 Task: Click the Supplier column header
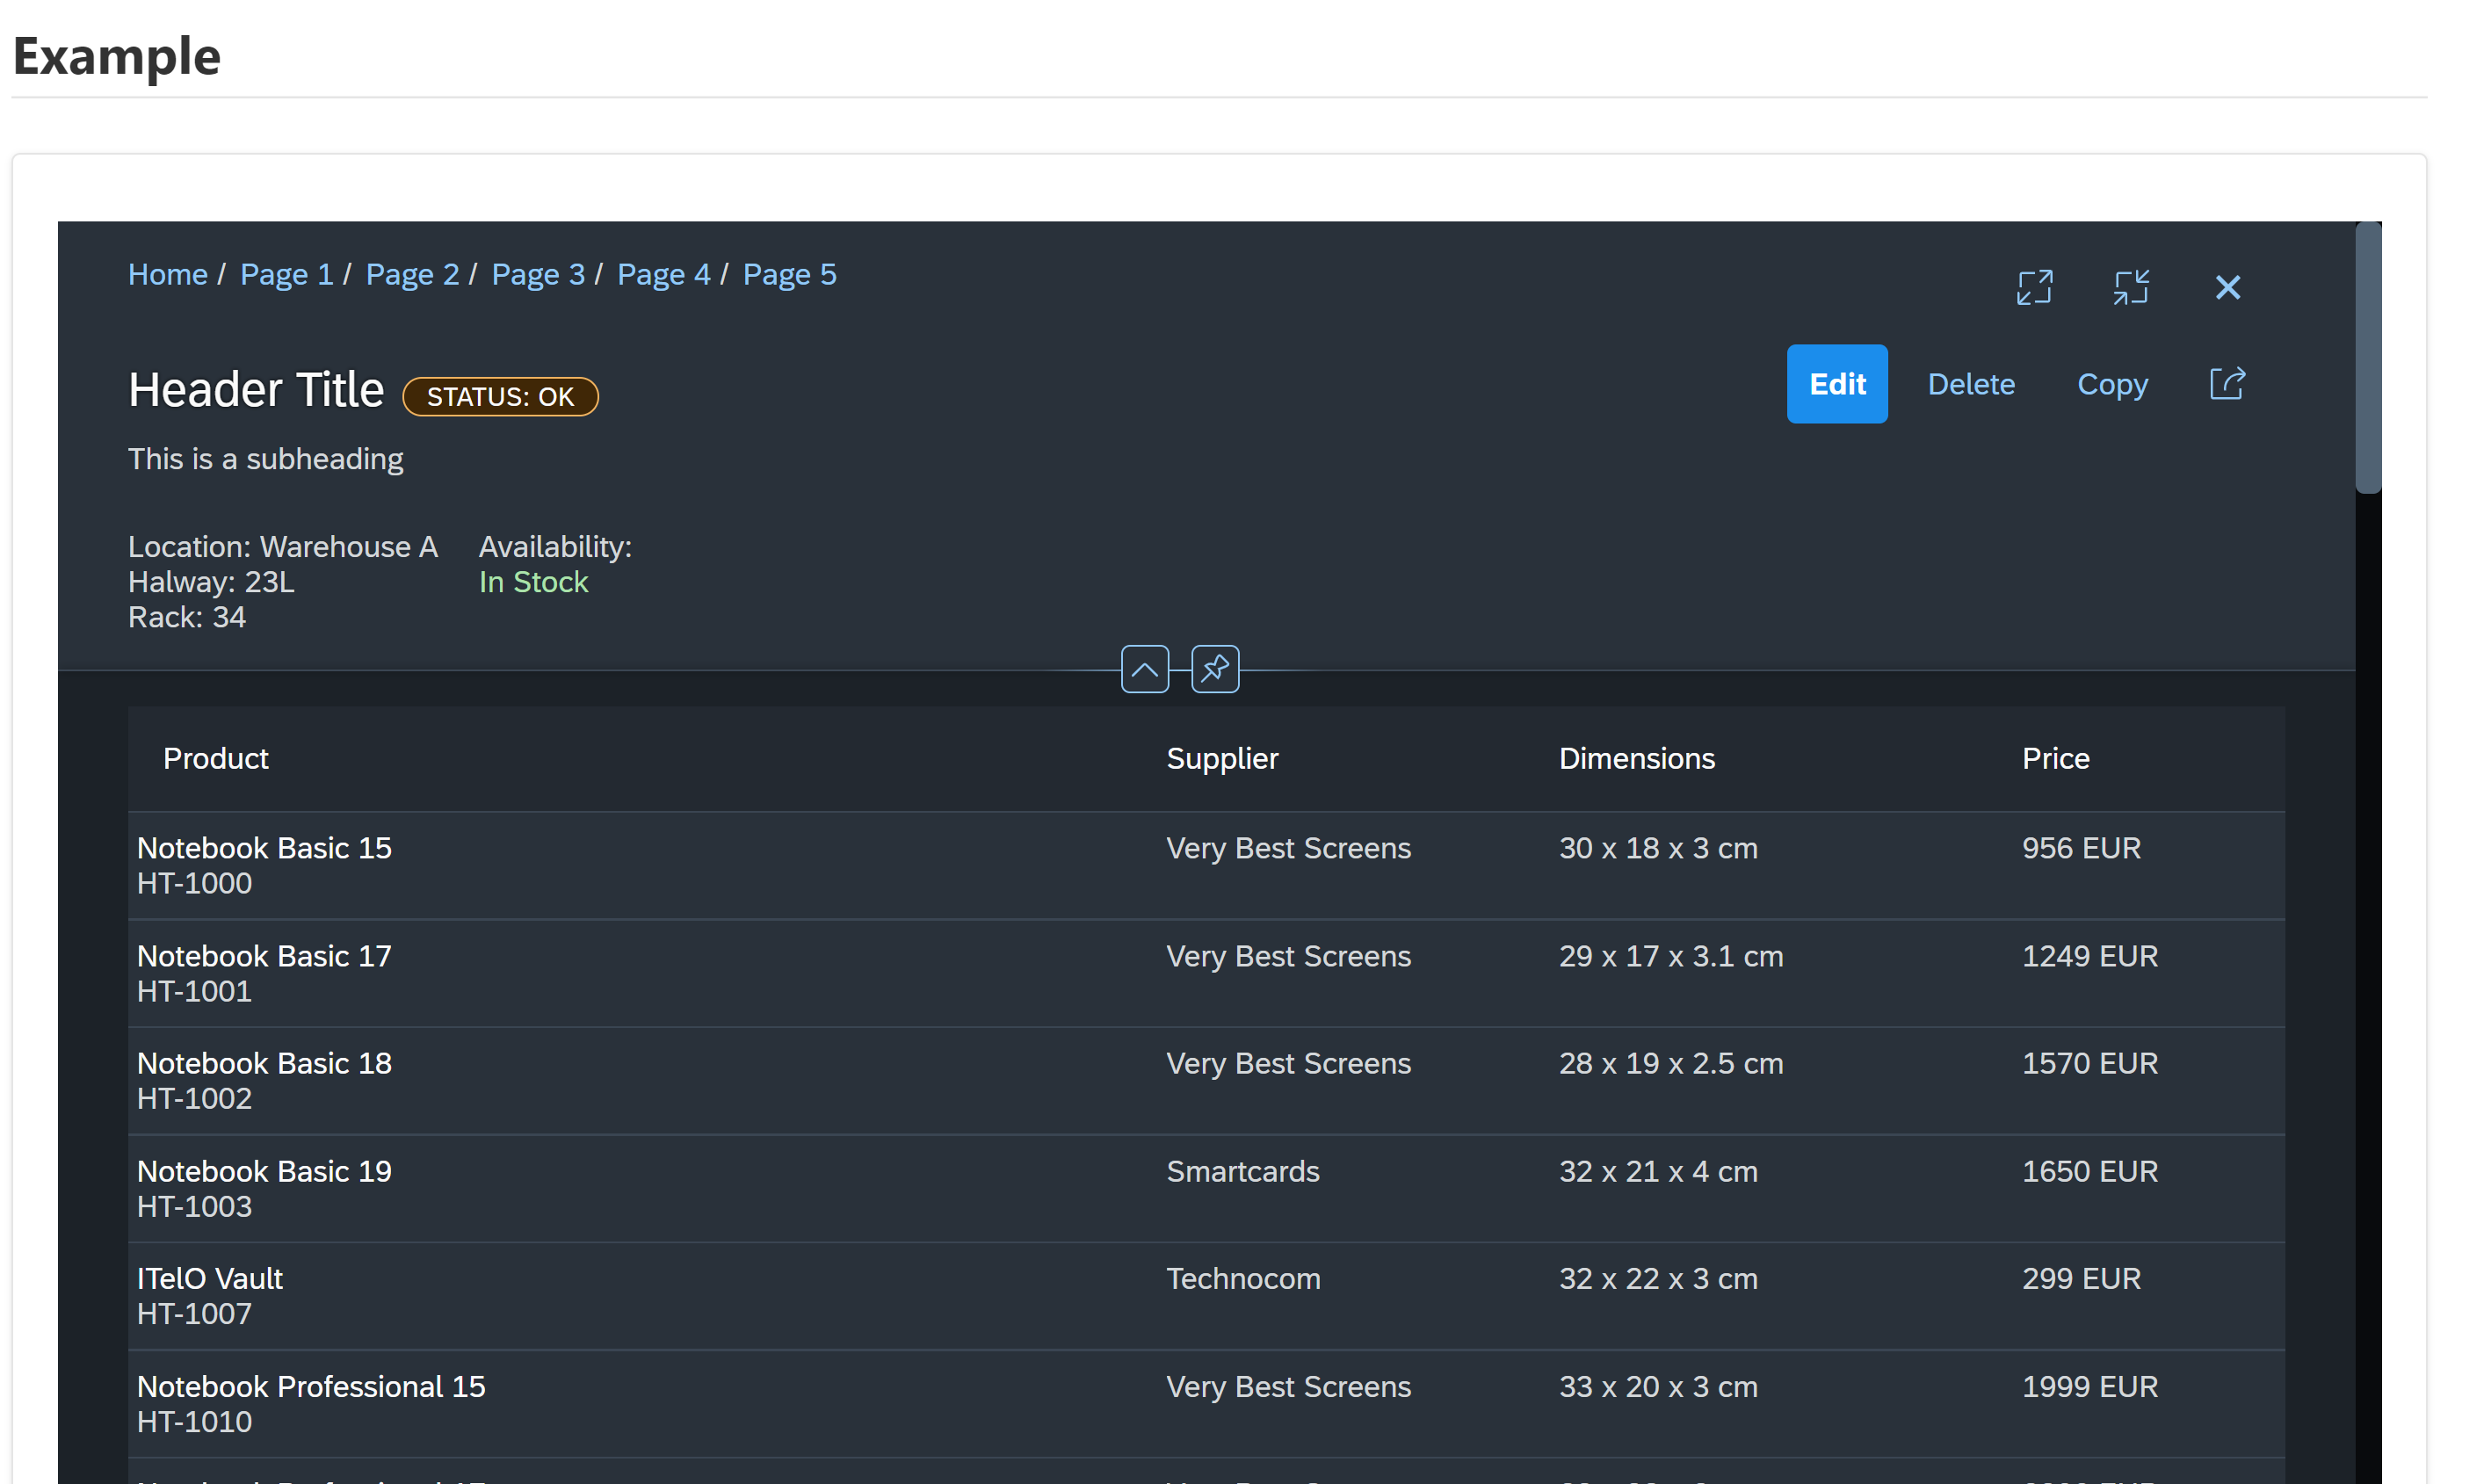point(1222,758)
